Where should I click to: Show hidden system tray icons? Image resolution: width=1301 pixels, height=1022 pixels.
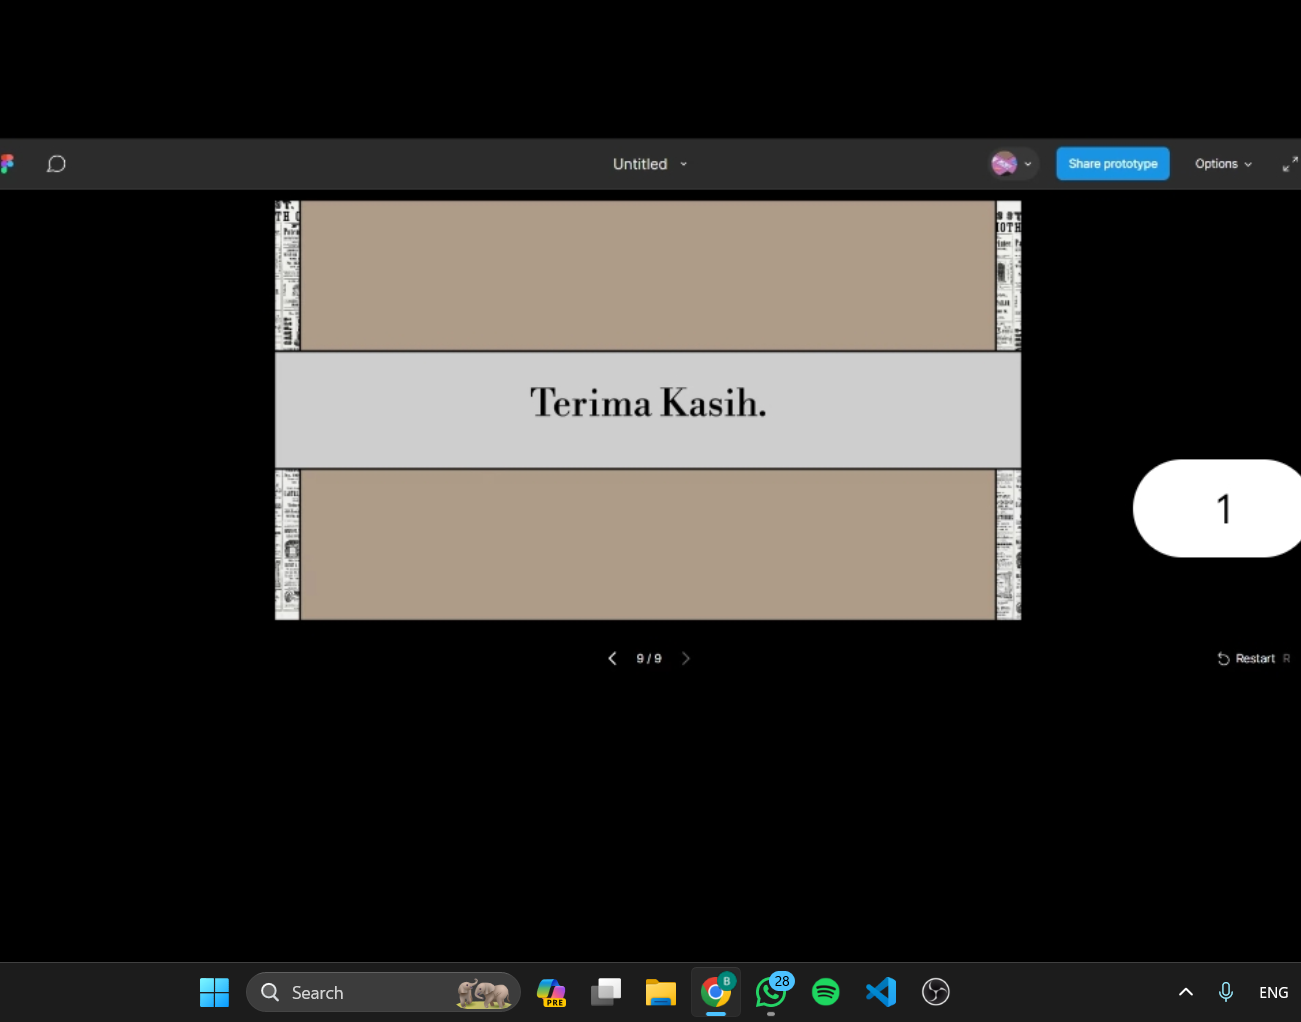point(1185,992)
